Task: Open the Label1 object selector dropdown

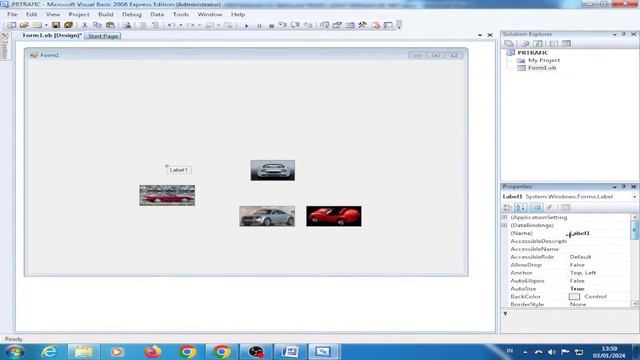Action: coord(634,197)
